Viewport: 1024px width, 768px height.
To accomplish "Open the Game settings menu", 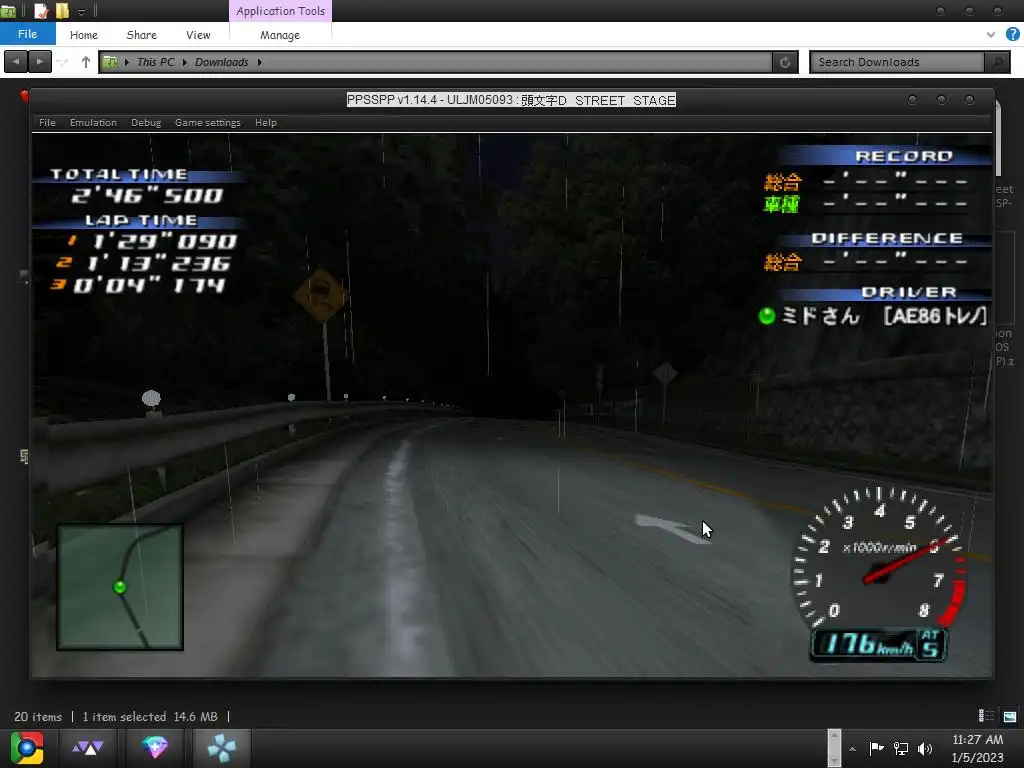I will pos(208,122).
